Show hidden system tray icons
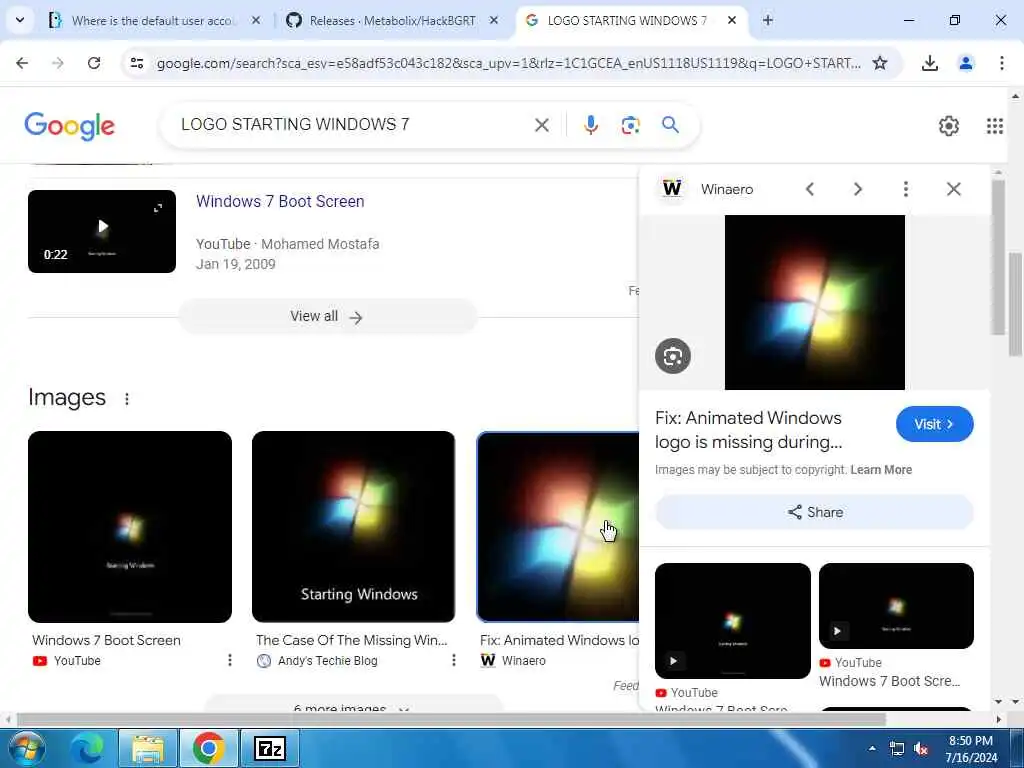 click(872, 748)
